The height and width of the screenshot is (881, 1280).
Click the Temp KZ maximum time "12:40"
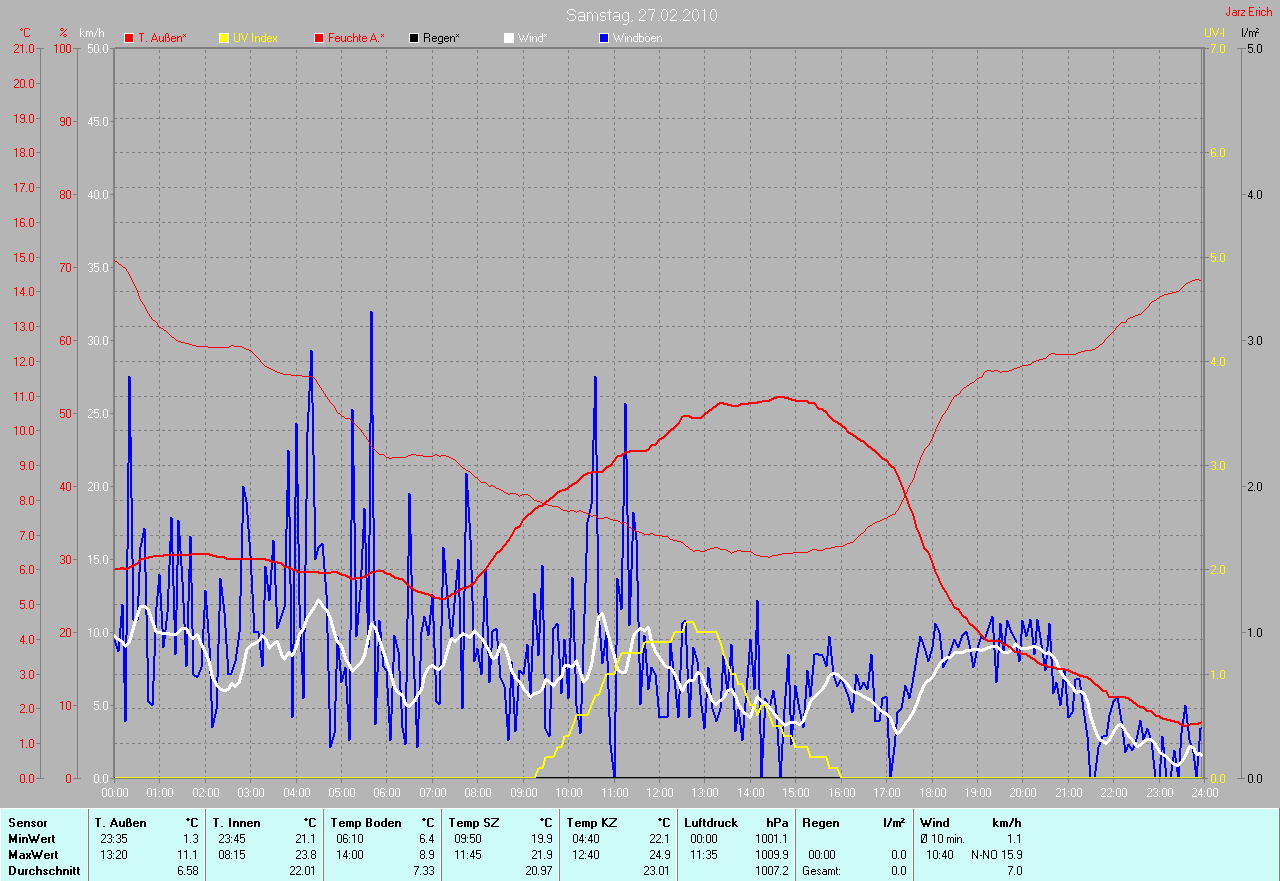coord(586,855)
